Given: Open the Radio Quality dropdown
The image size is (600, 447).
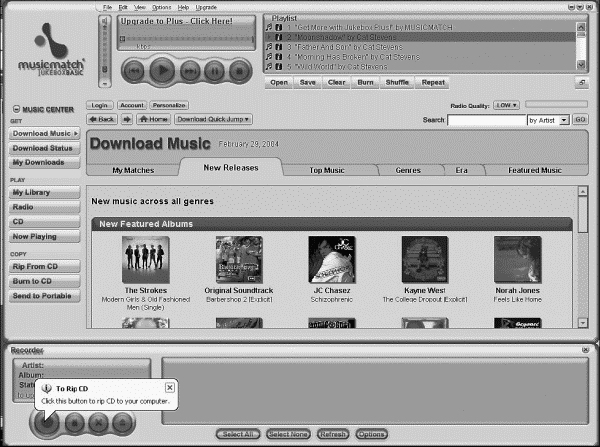Looking at the screenshot, I should (507, 104).
